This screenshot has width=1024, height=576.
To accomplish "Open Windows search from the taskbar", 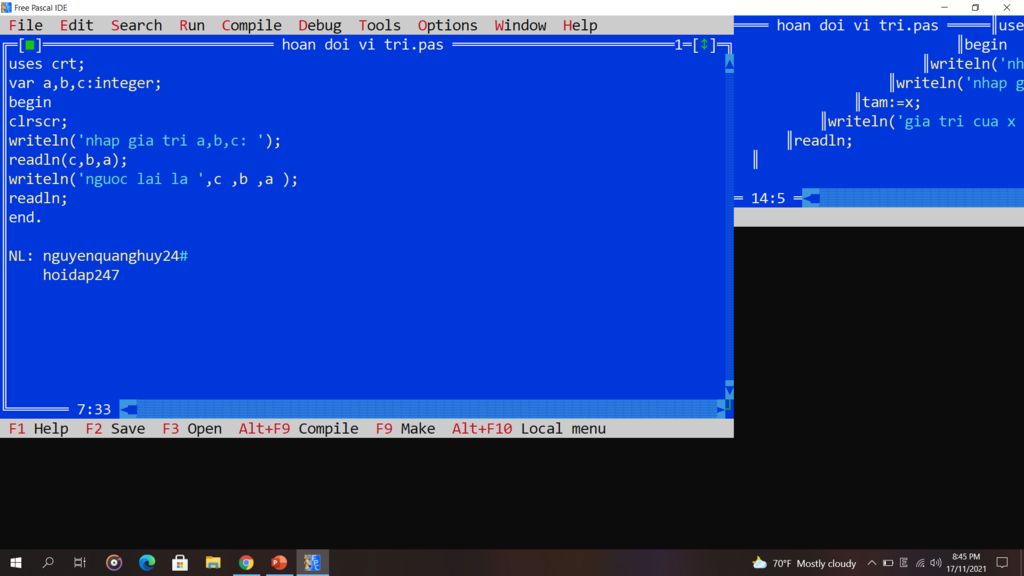I will click(x=48, y=562).
